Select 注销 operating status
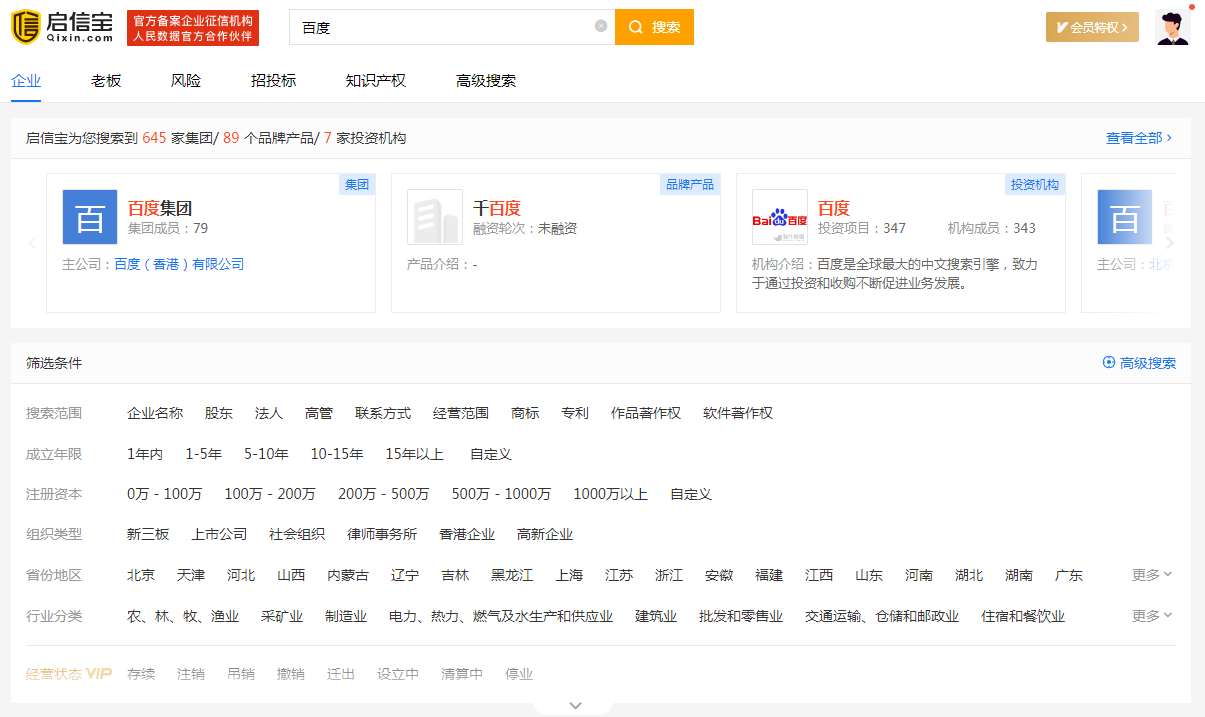 191,674
